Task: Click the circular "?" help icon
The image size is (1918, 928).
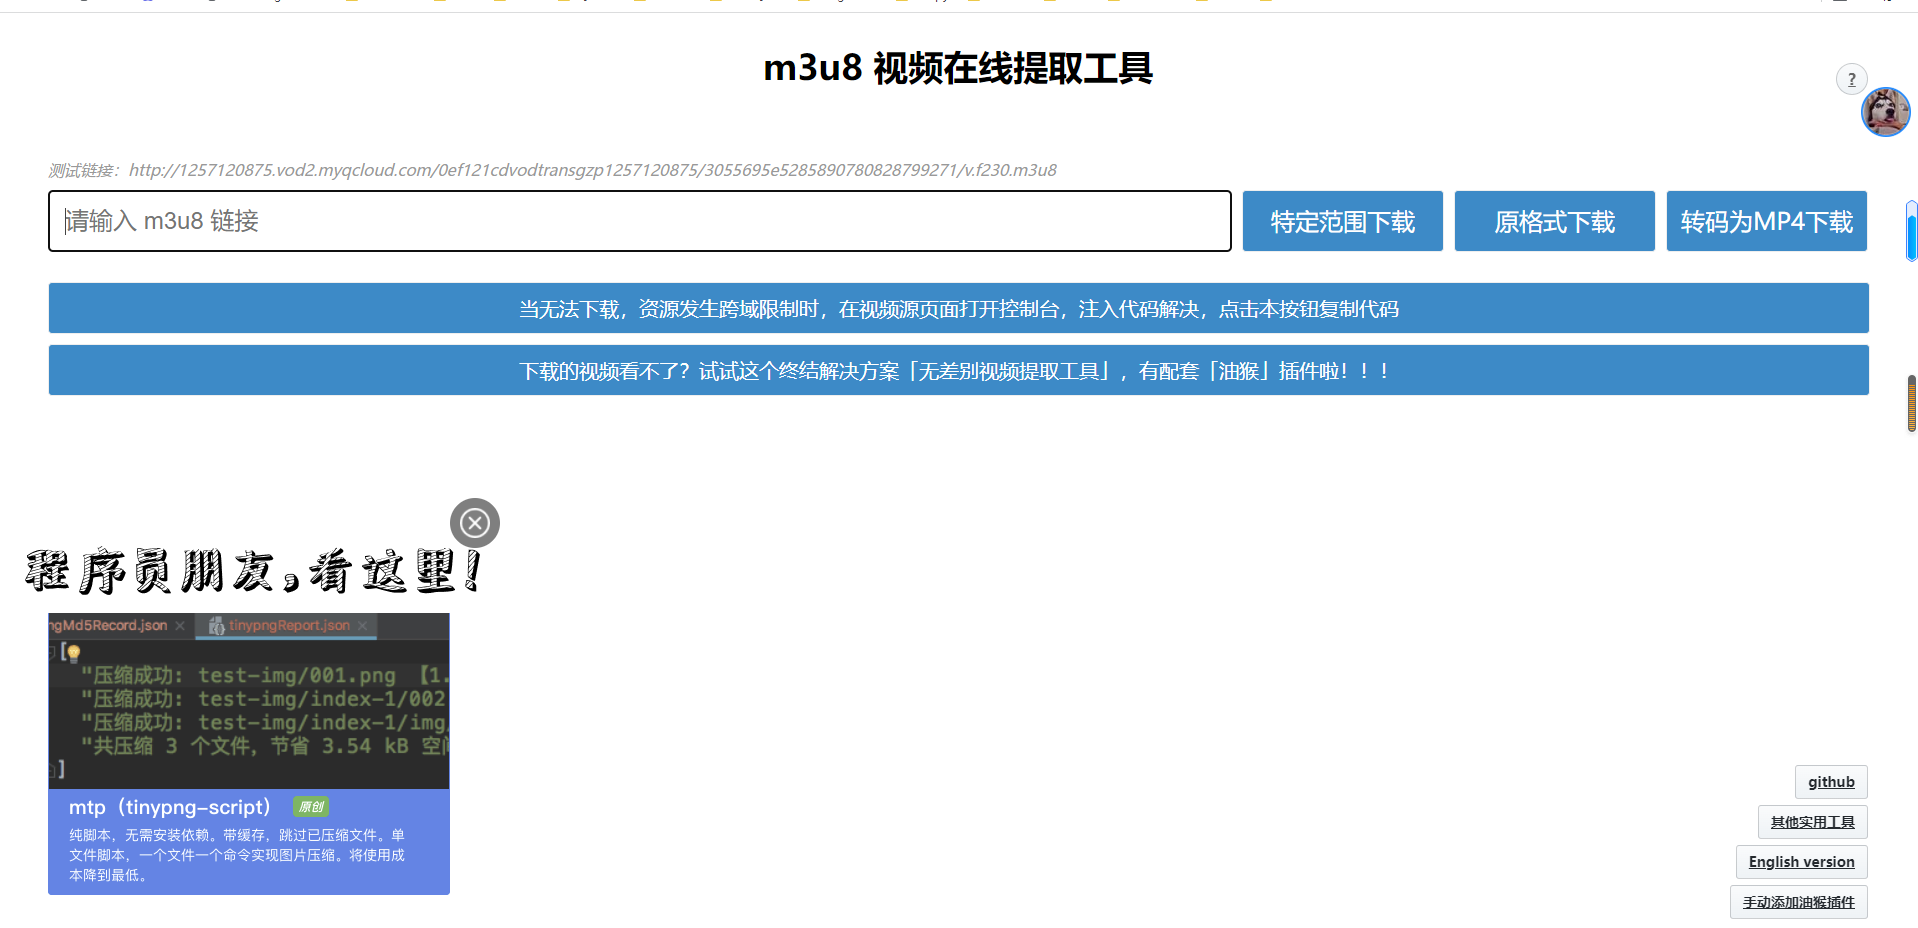Action: point(1851,79)
